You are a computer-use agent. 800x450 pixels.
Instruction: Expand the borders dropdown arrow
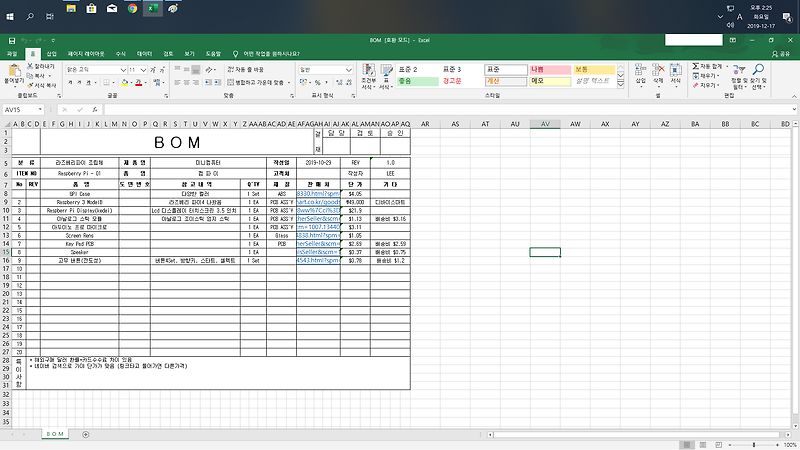tap(113, 83)
